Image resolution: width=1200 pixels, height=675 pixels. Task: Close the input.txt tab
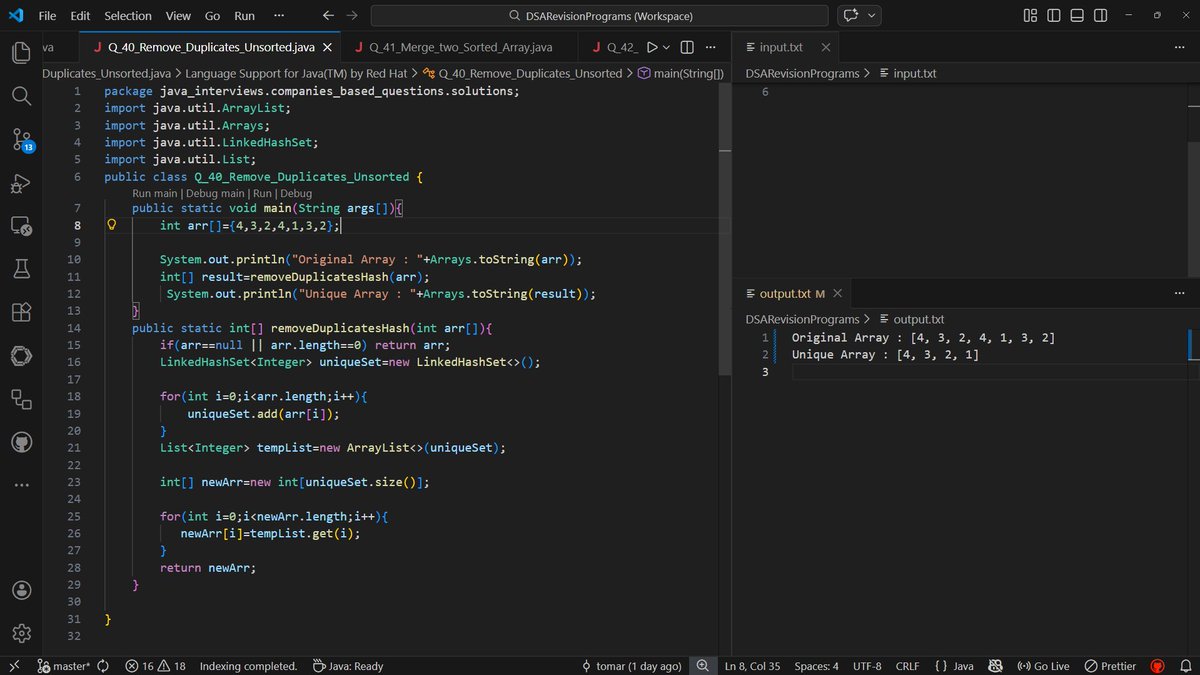pos(825,47)
